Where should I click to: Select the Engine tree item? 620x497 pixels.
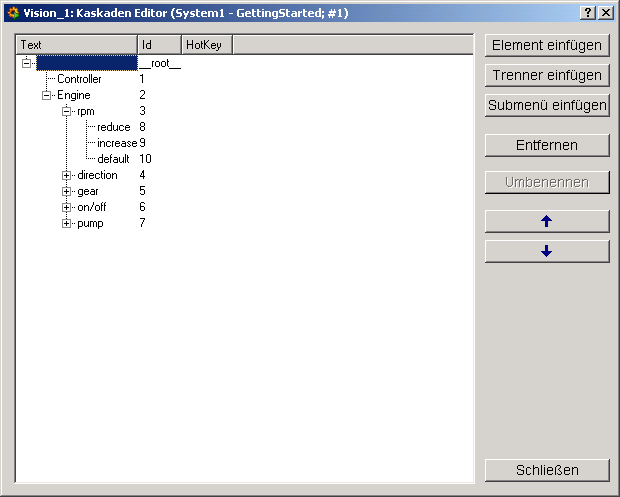pos(74,95)
